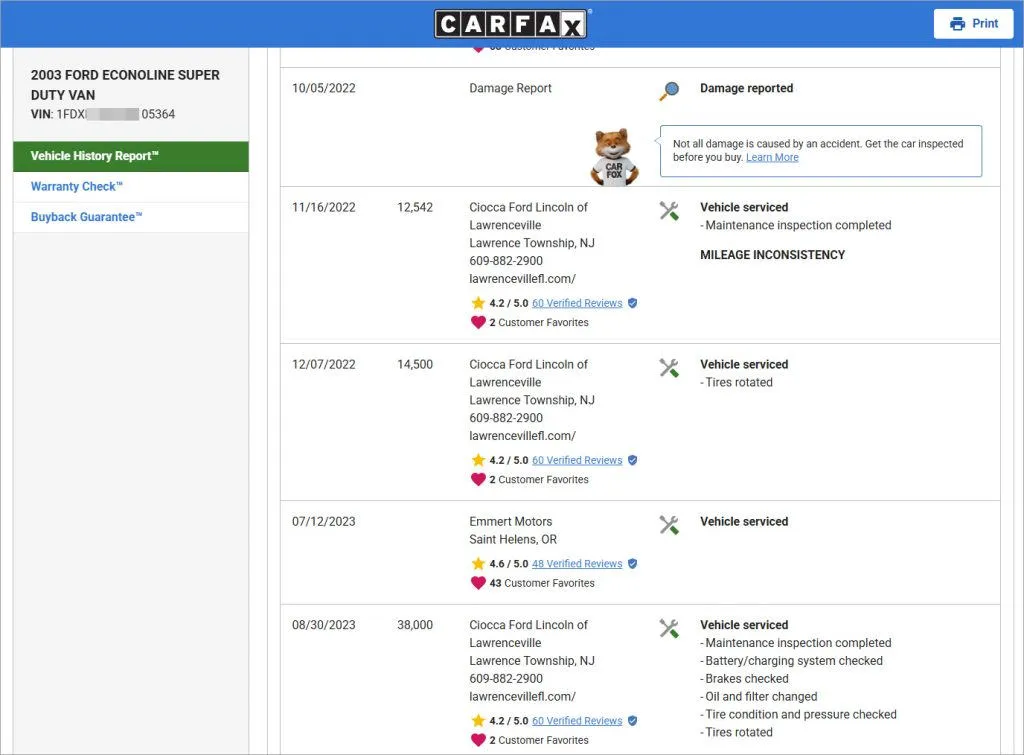Click the Damage Report source text
Screen dimensions: 1024x755
(510, 88)
